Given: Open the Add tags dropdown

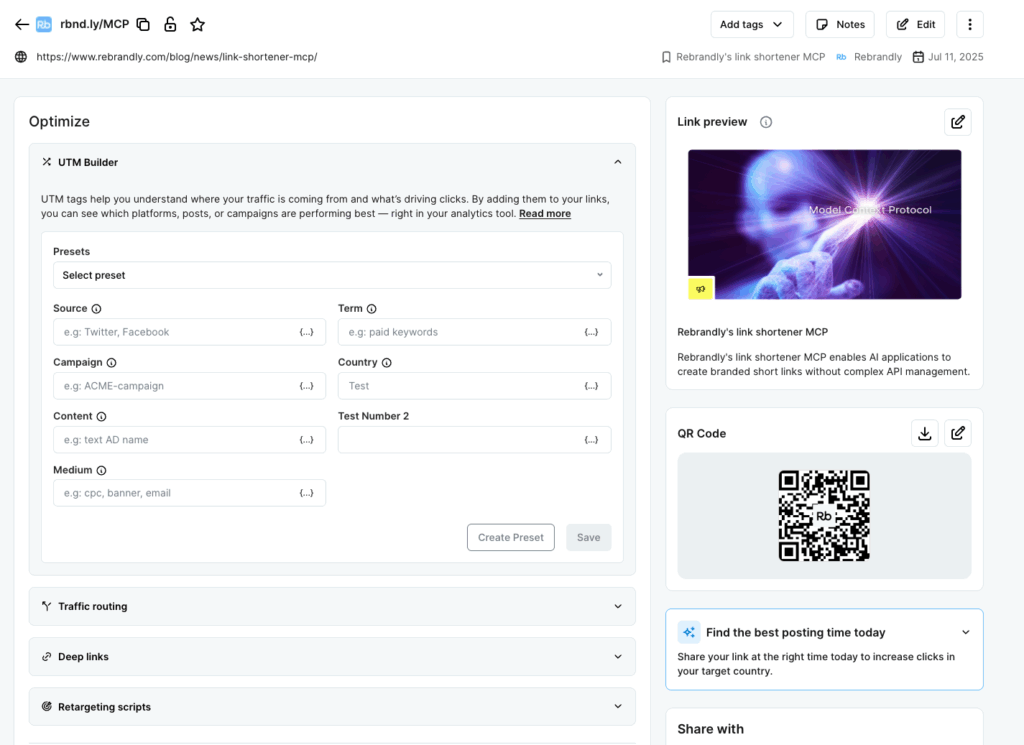Looking at the screenshot, I should pos(752,25).
